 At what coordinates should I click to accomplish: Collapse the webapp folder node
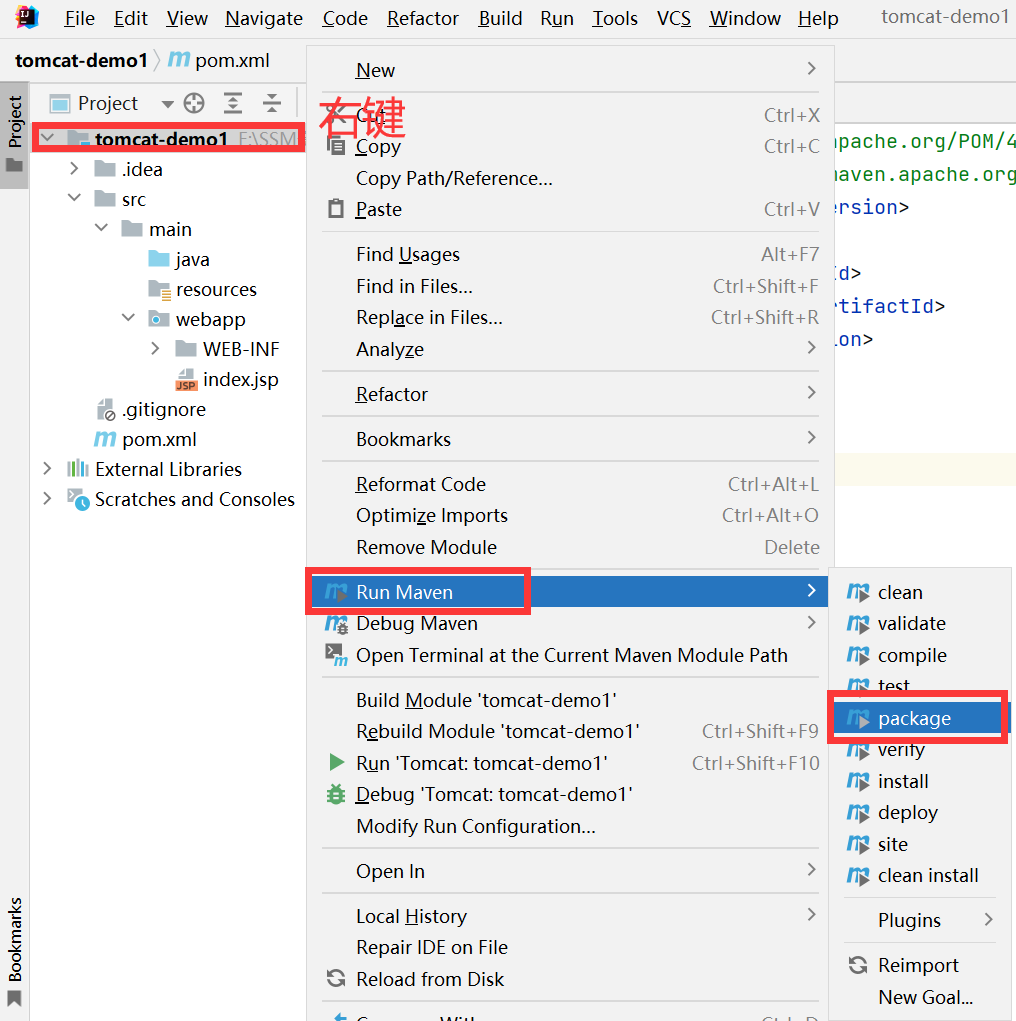coord(128,317)
